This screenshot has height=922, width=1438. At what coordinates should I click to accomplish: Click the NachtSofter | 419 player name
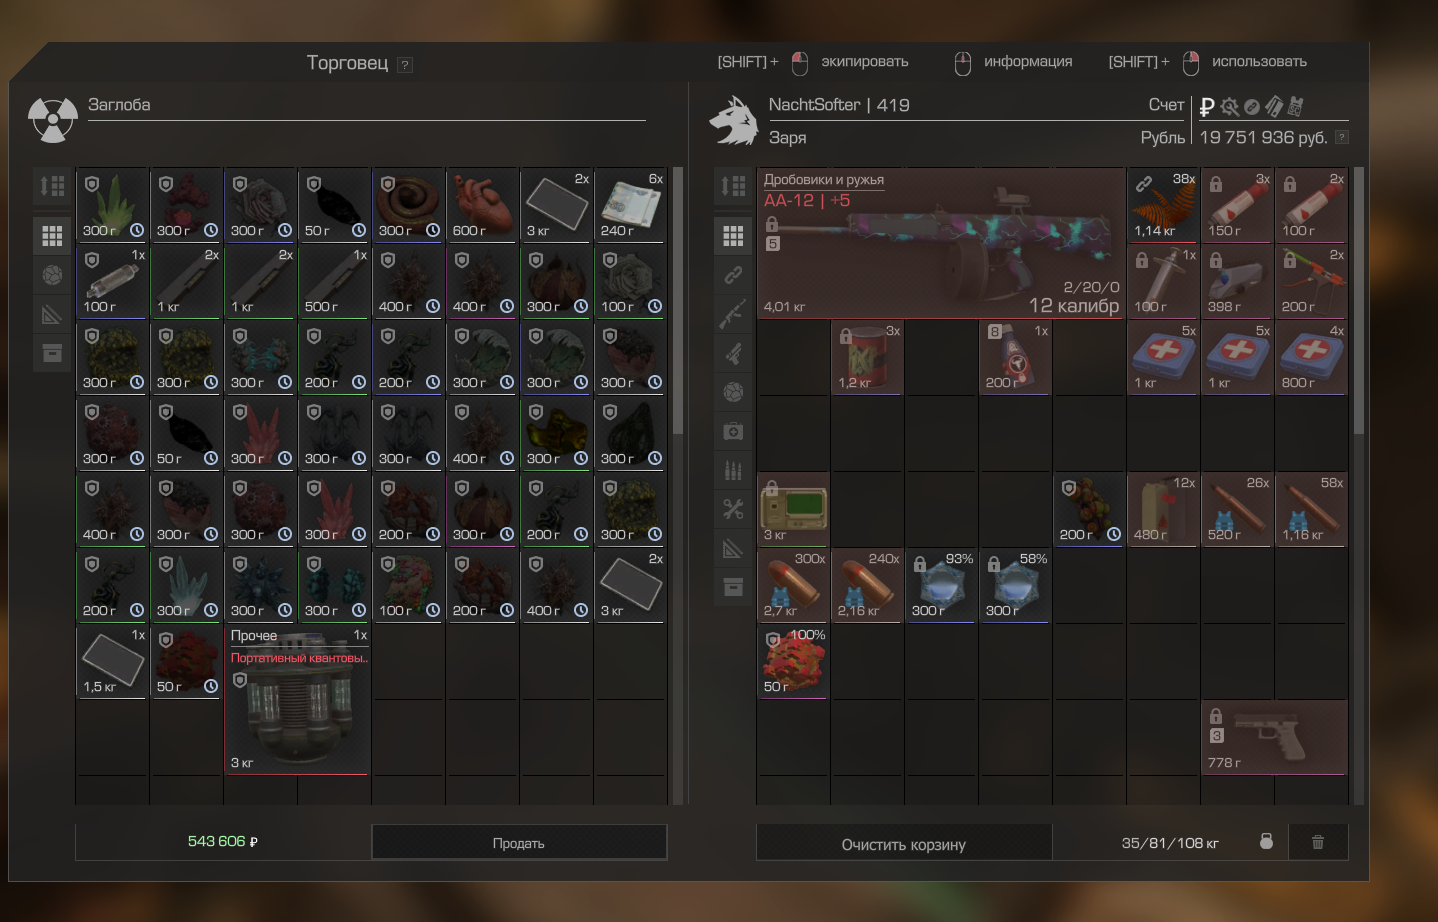[x=839, y=105]
